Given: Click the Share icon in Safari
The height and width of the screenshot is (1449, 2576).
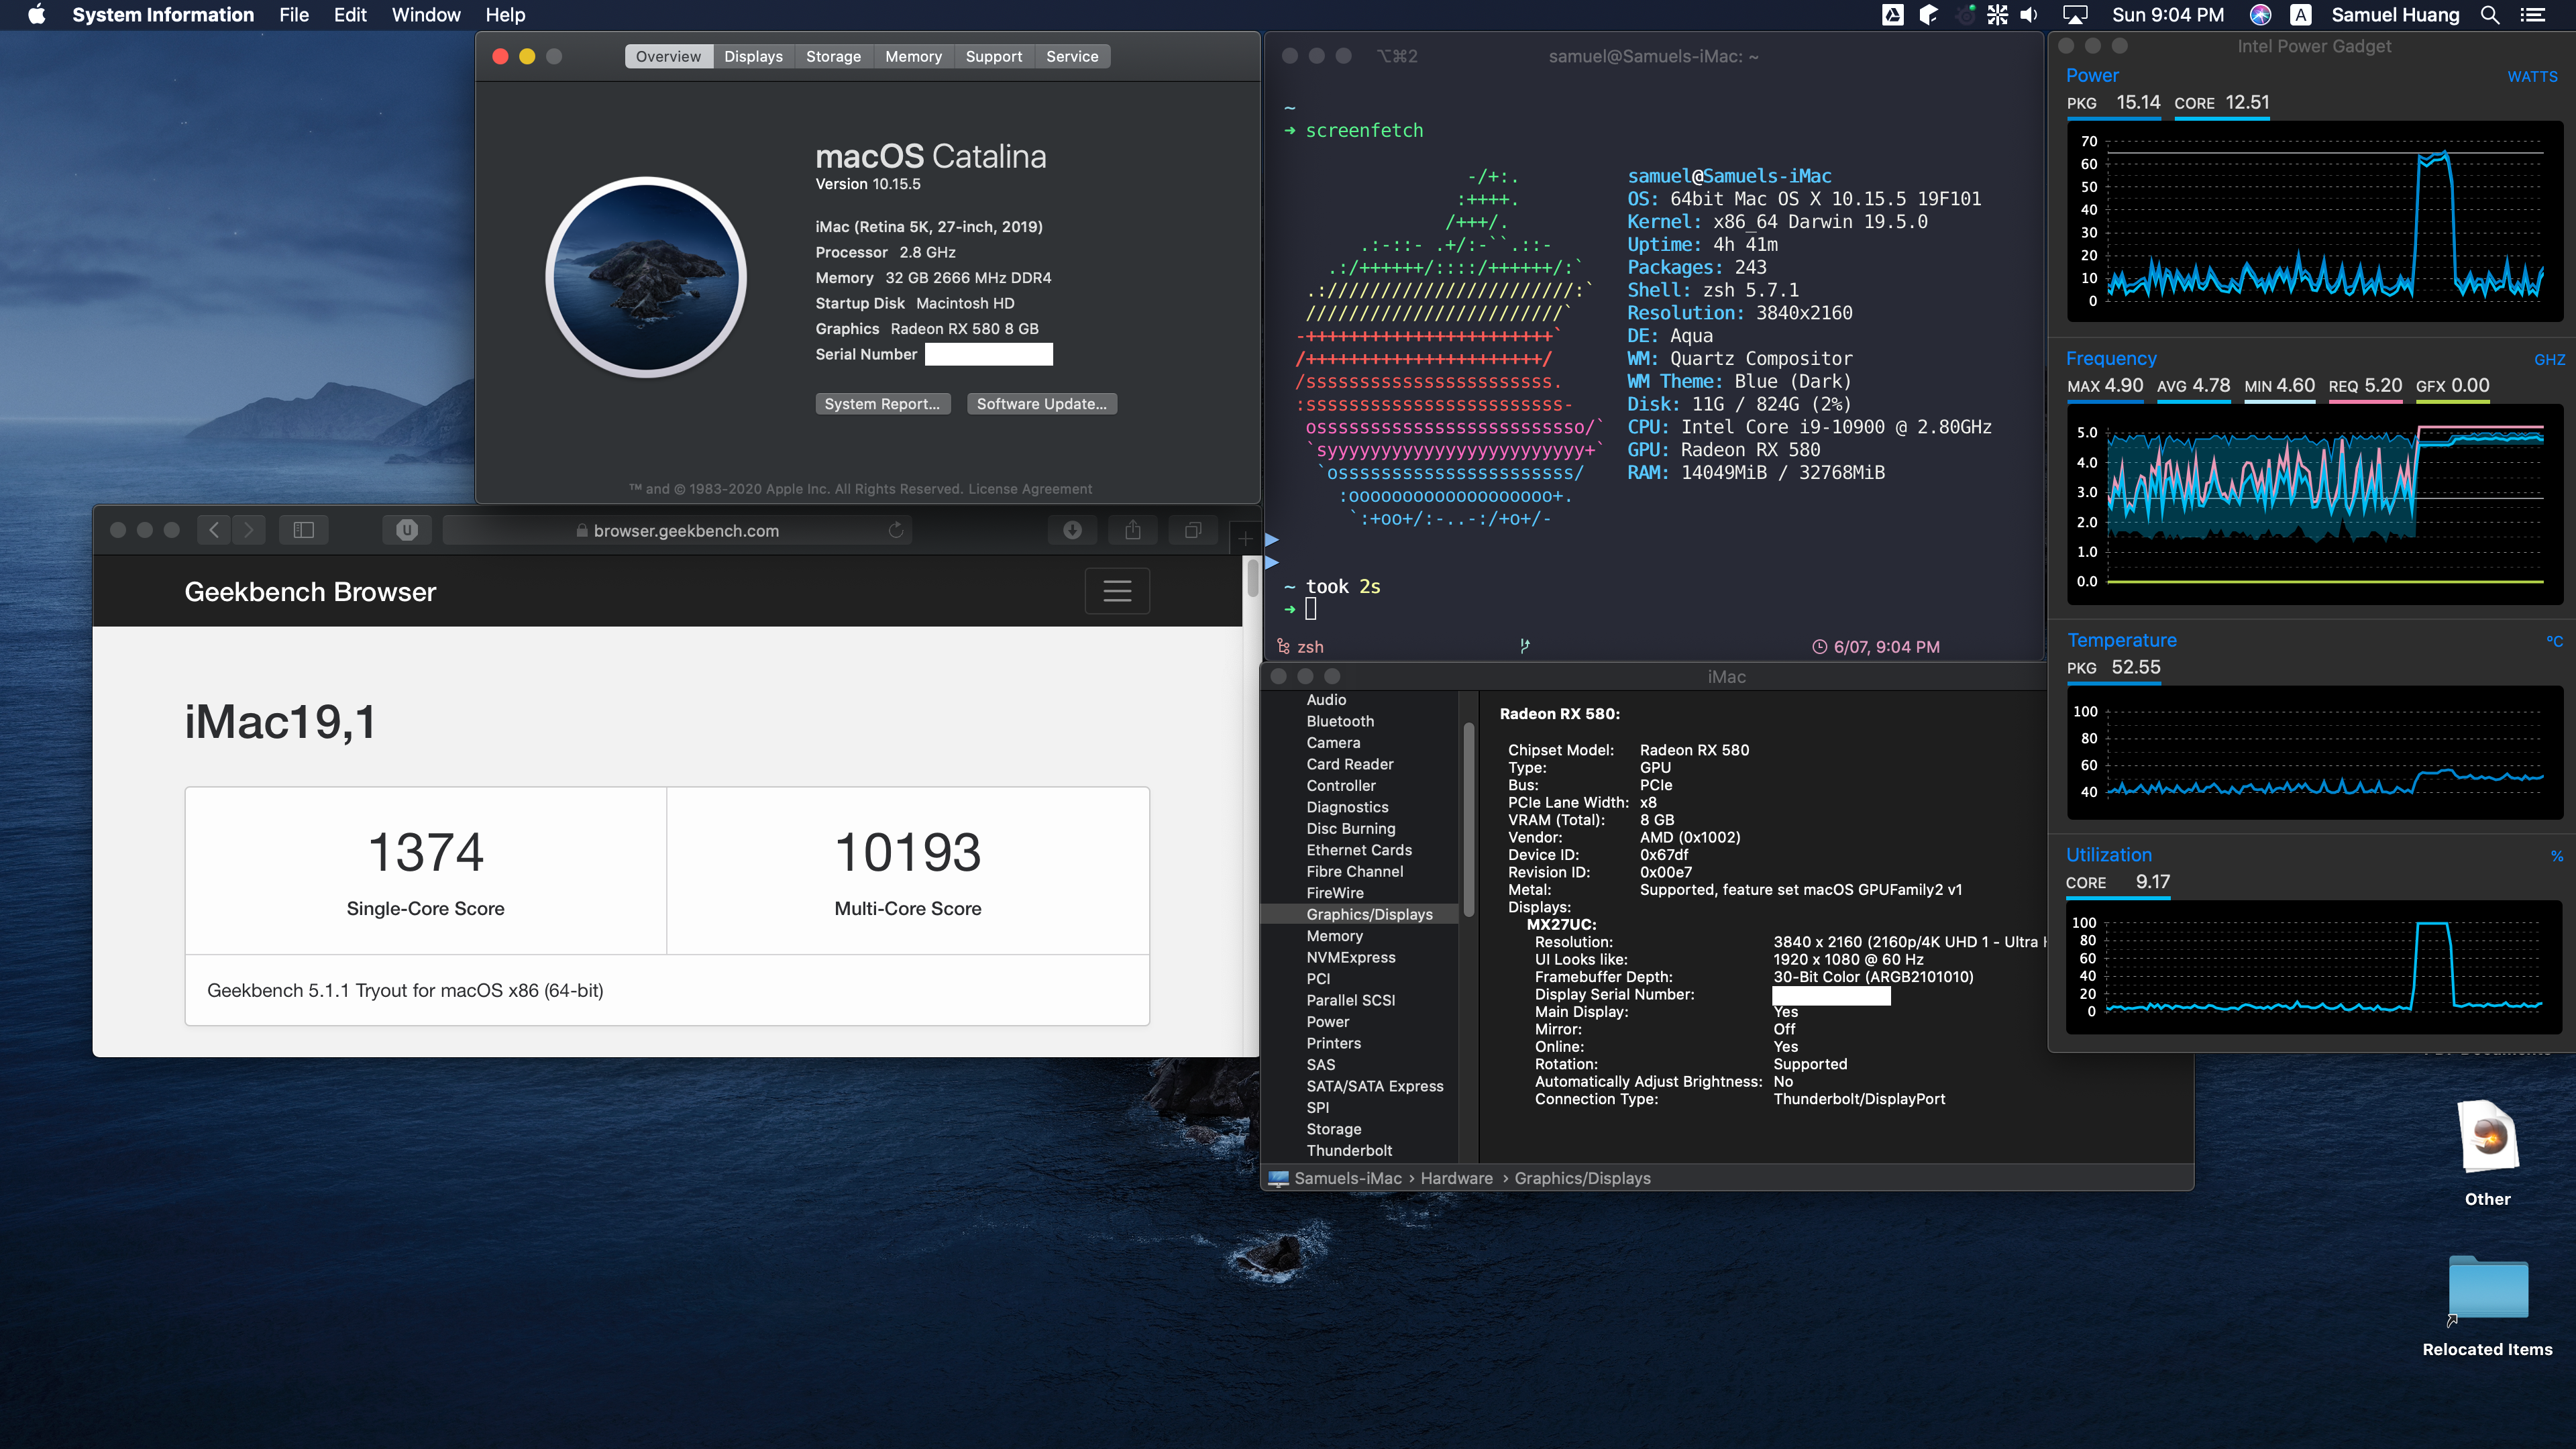Looking at the screenshot, I should pos(1132,530).
